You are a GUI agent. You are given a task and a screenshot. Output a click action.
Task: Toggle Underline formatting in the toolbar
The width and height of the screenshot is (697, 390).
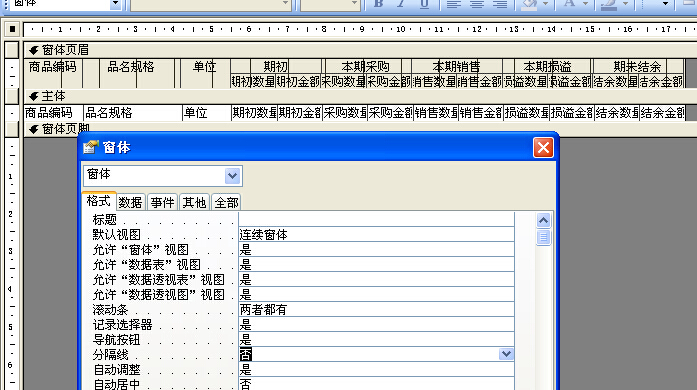425,4
